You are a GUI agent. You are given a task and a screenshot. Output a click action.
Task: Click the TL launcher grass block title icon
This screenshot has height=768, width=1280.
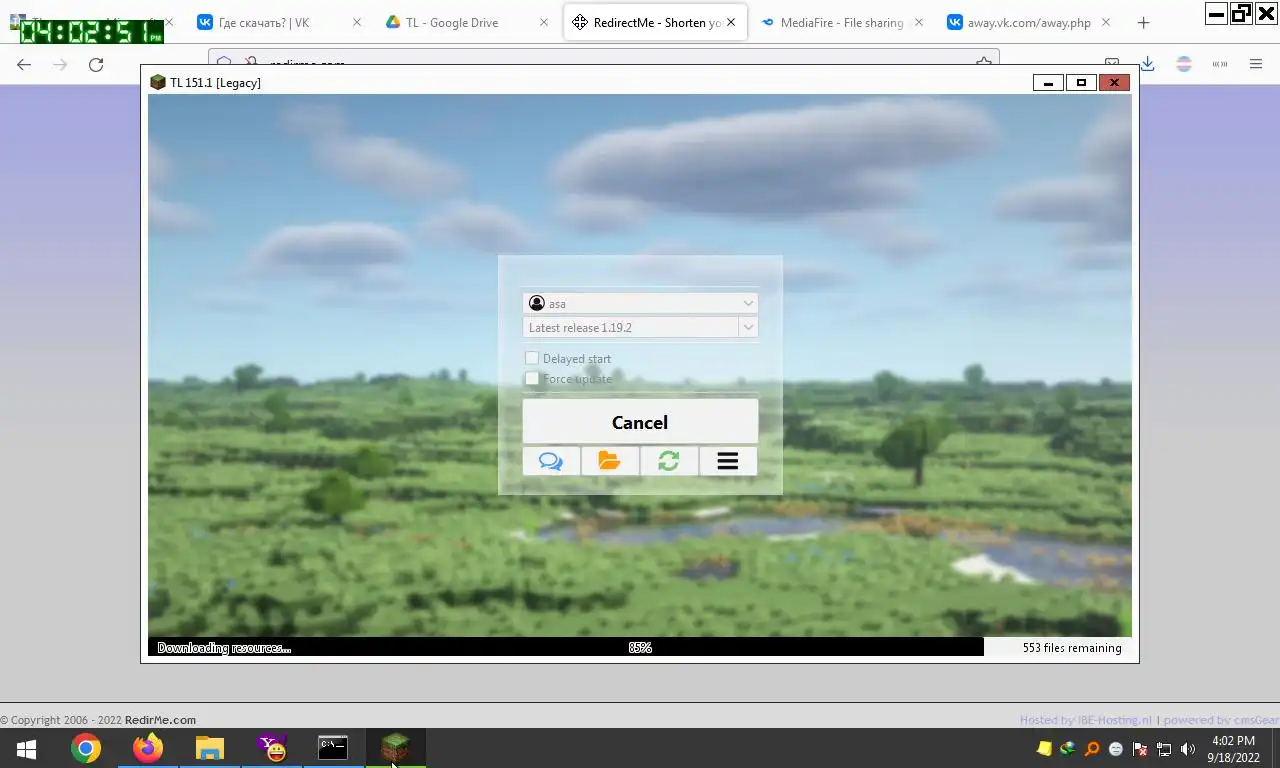(x=157, y=82)
